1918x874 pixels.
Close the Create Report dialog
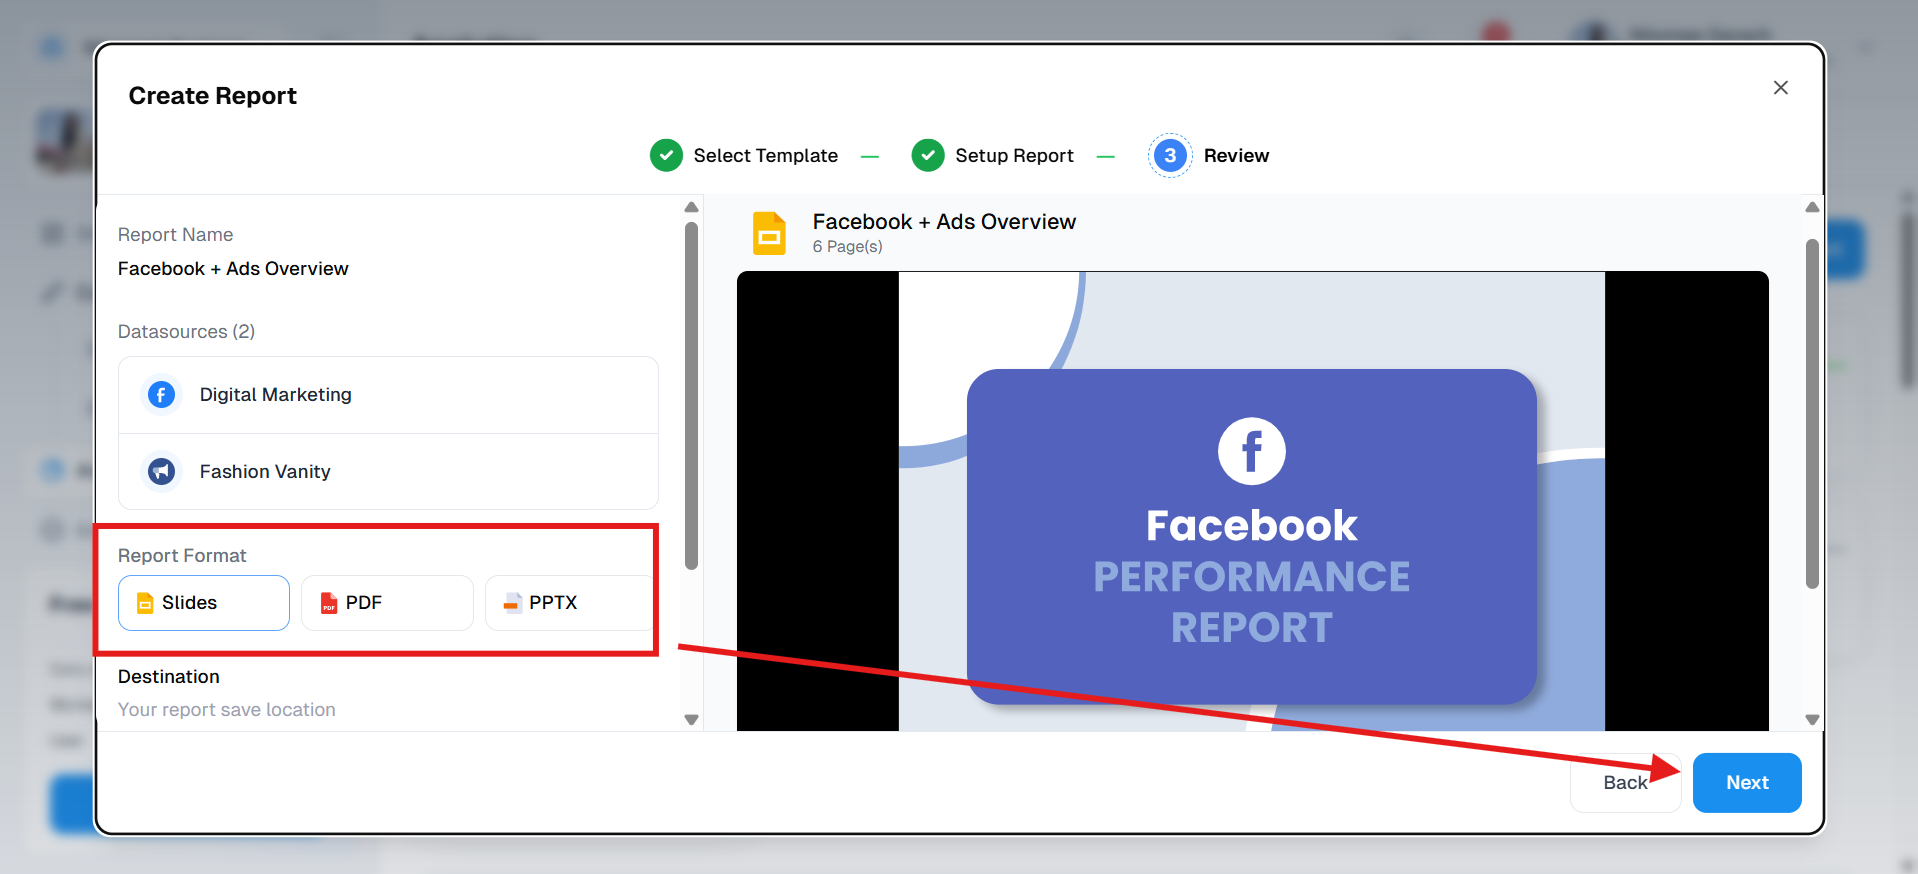1780,88
